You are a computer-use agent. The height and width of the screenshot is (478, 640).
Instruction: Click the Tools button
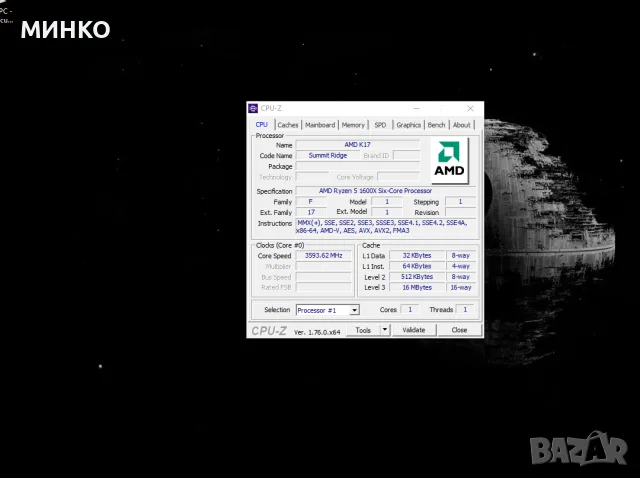(363, 330)
